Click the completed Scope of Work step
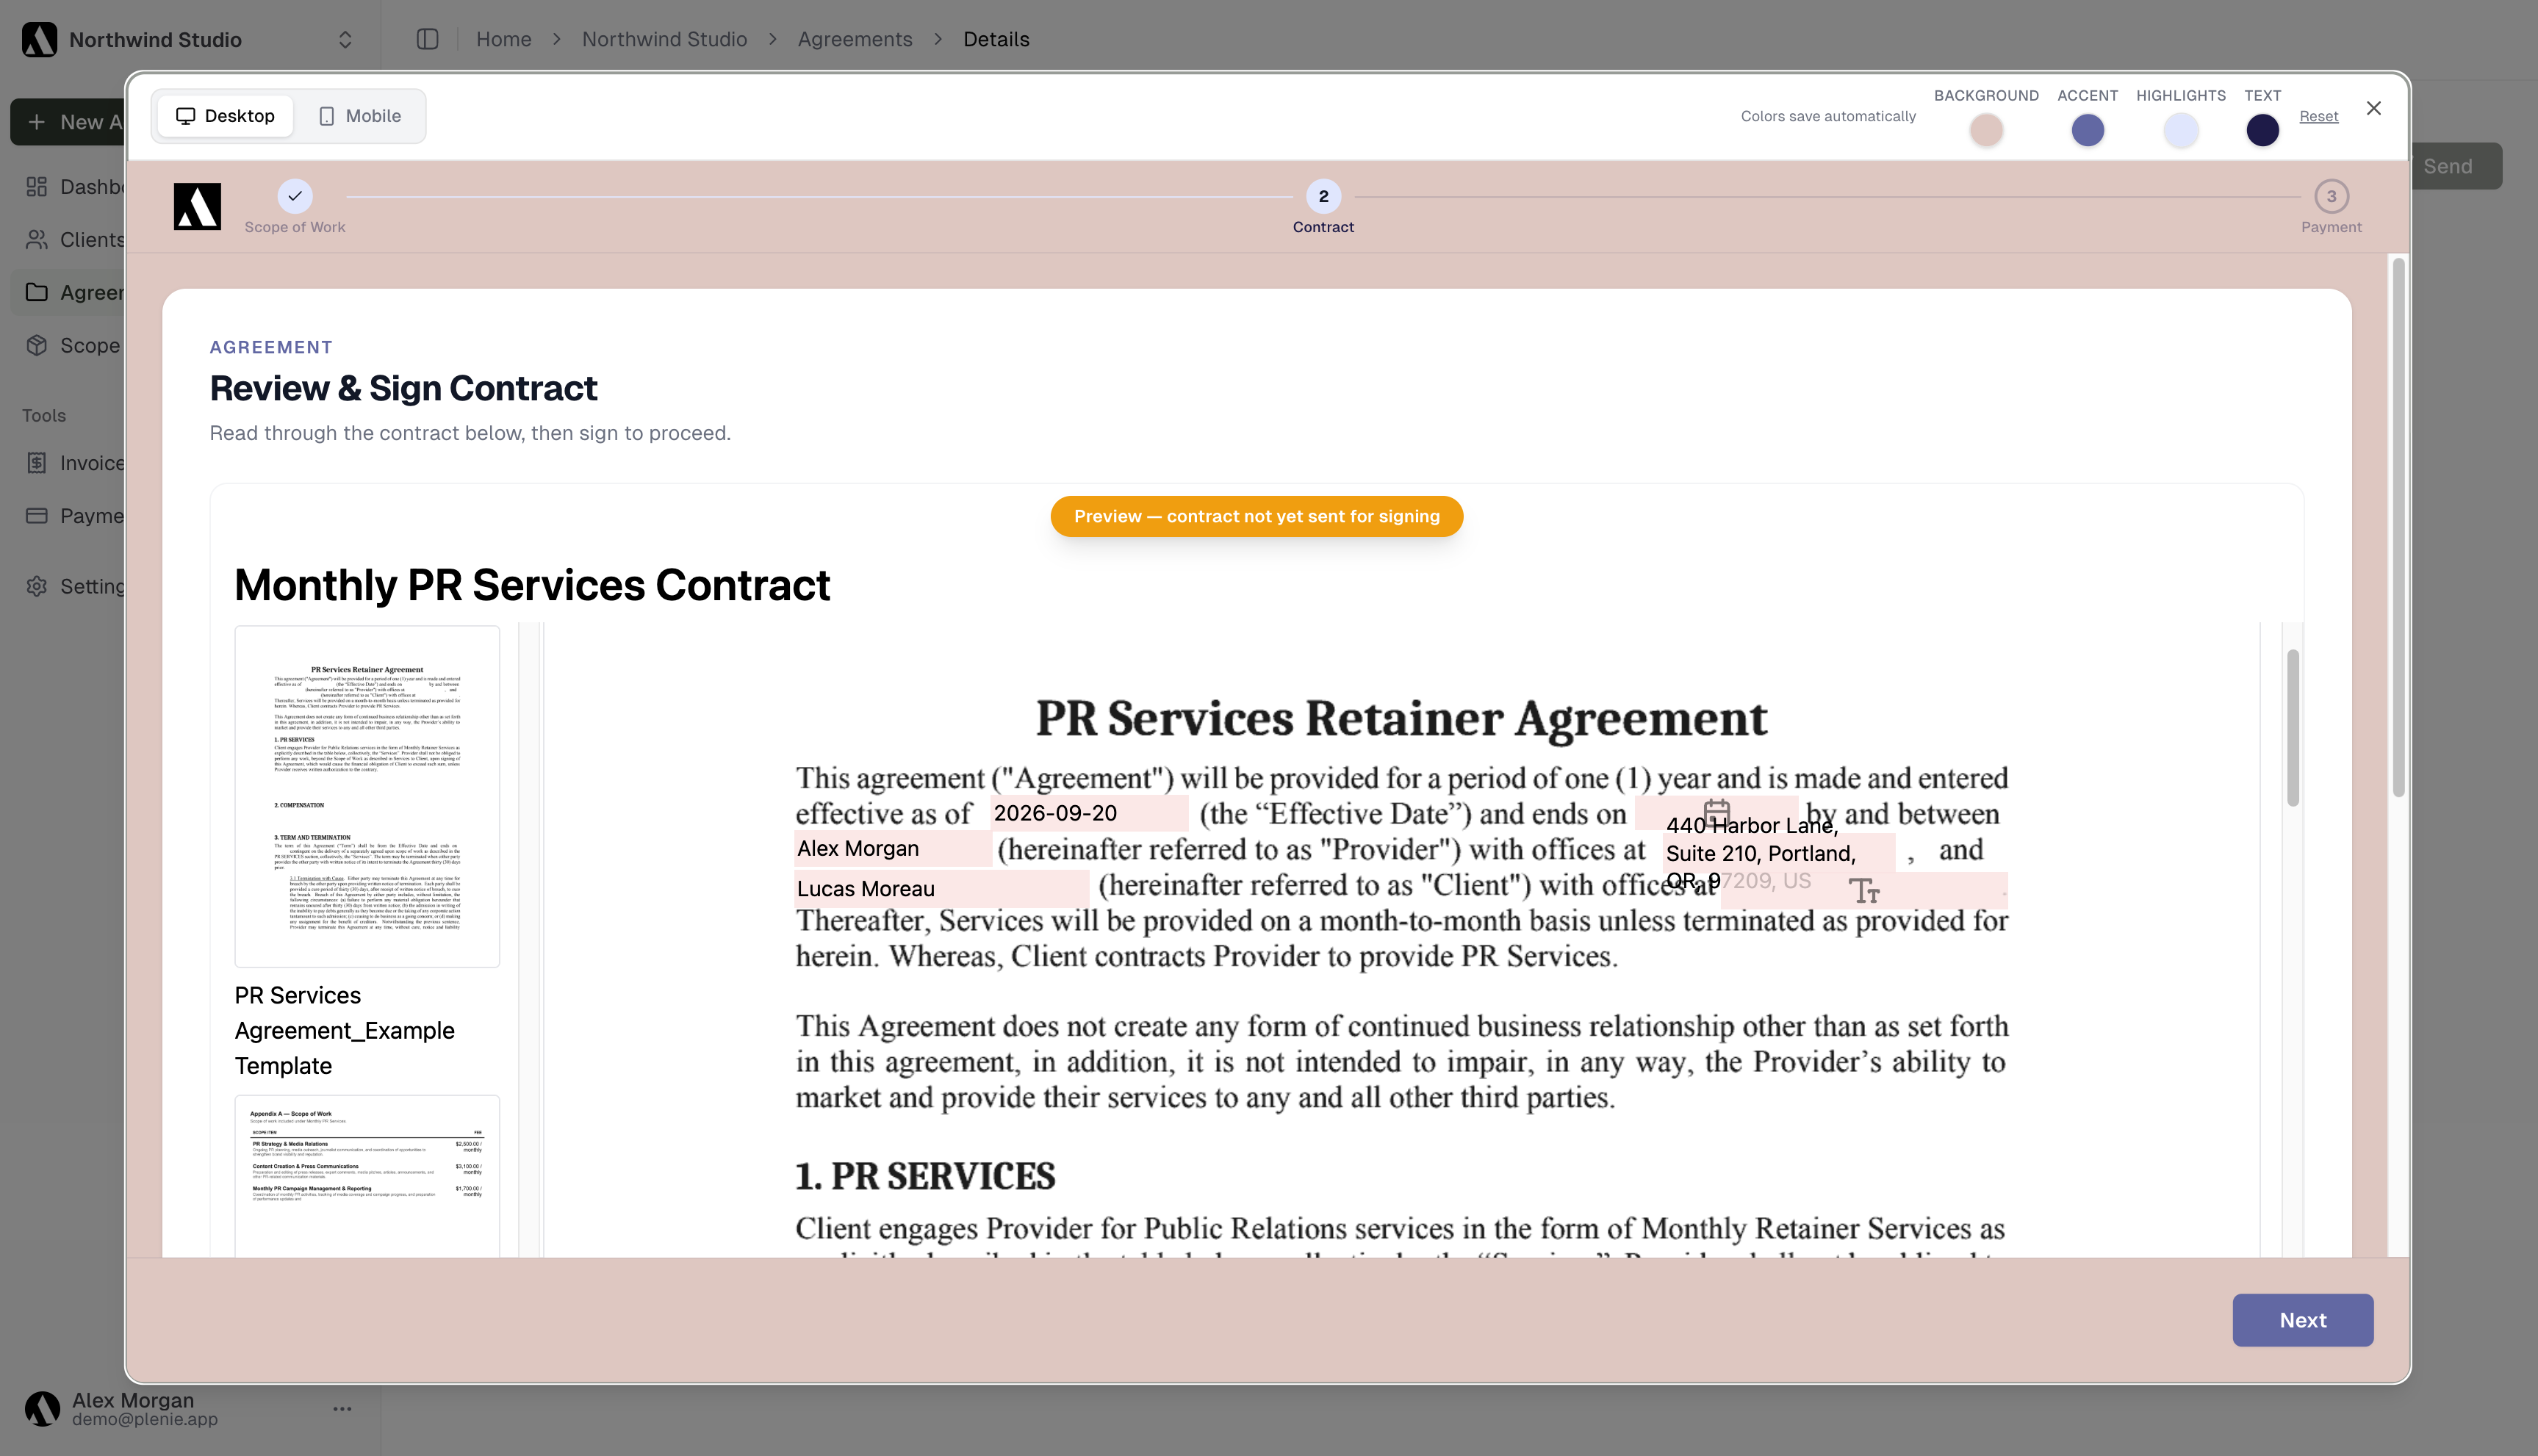Image resolution: width=2538 pixels, height=1456 pixels. click(x=295, y=196)
